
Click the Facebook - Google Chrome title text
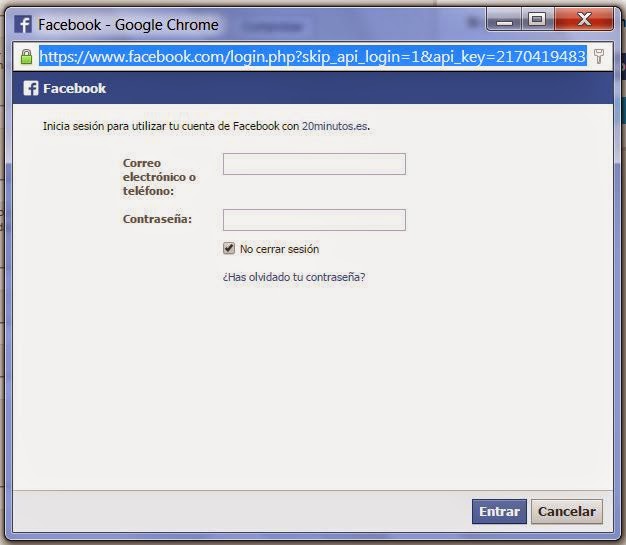[128, 25]
